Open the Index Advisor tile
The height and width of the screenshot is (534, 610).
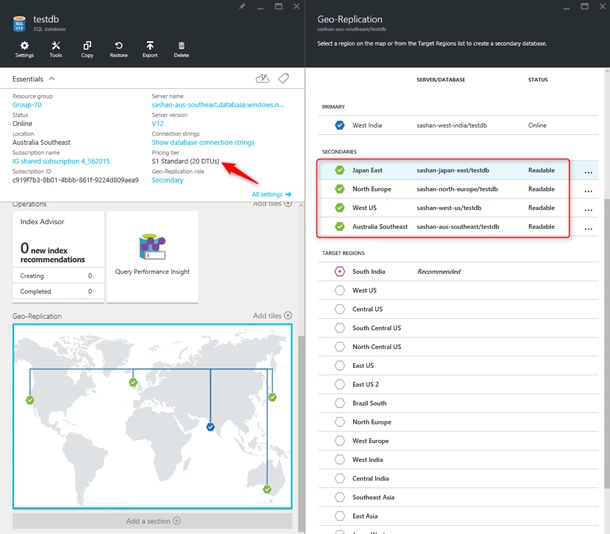[58, 257]
